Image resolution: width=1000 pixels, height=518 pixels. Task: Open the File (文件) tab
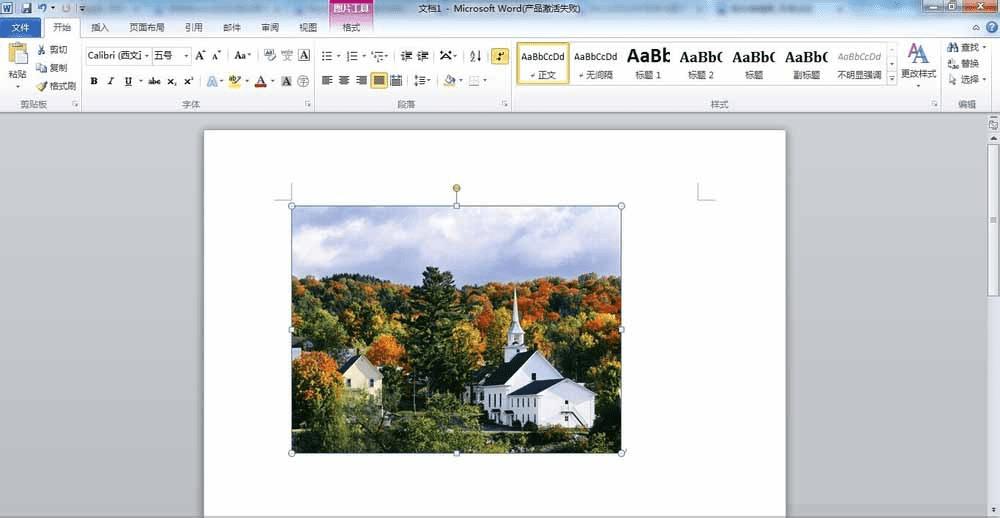point(20,27)
